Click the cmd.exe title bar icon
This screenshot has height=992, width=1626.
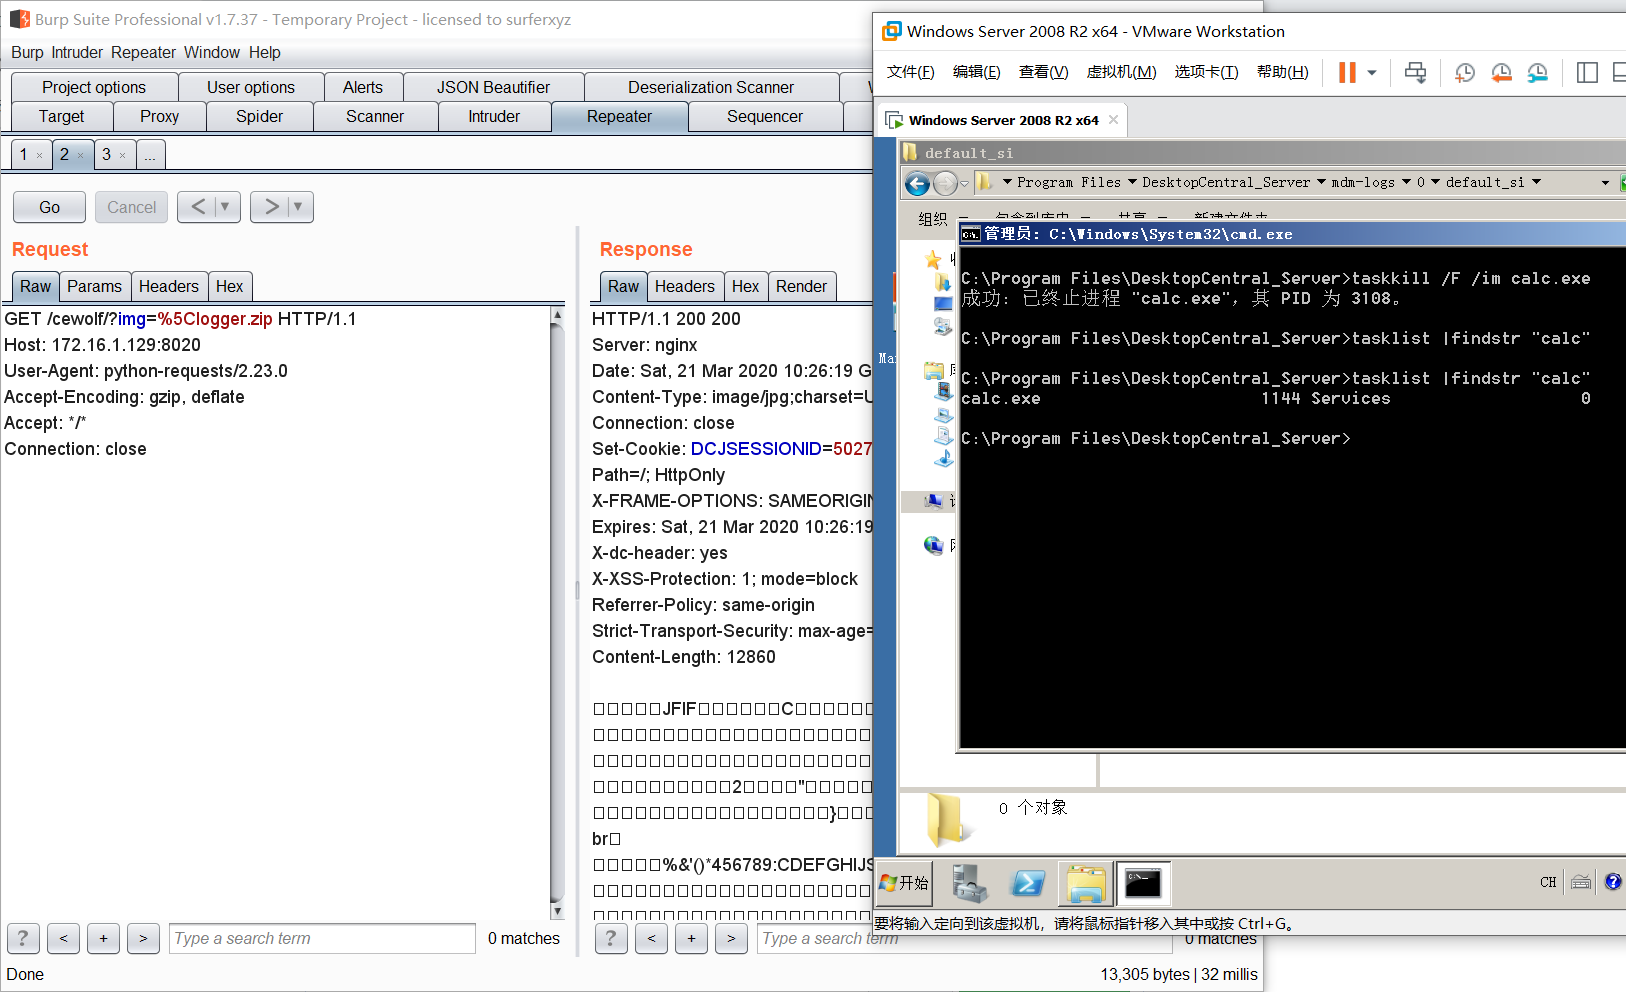(970, 234)
